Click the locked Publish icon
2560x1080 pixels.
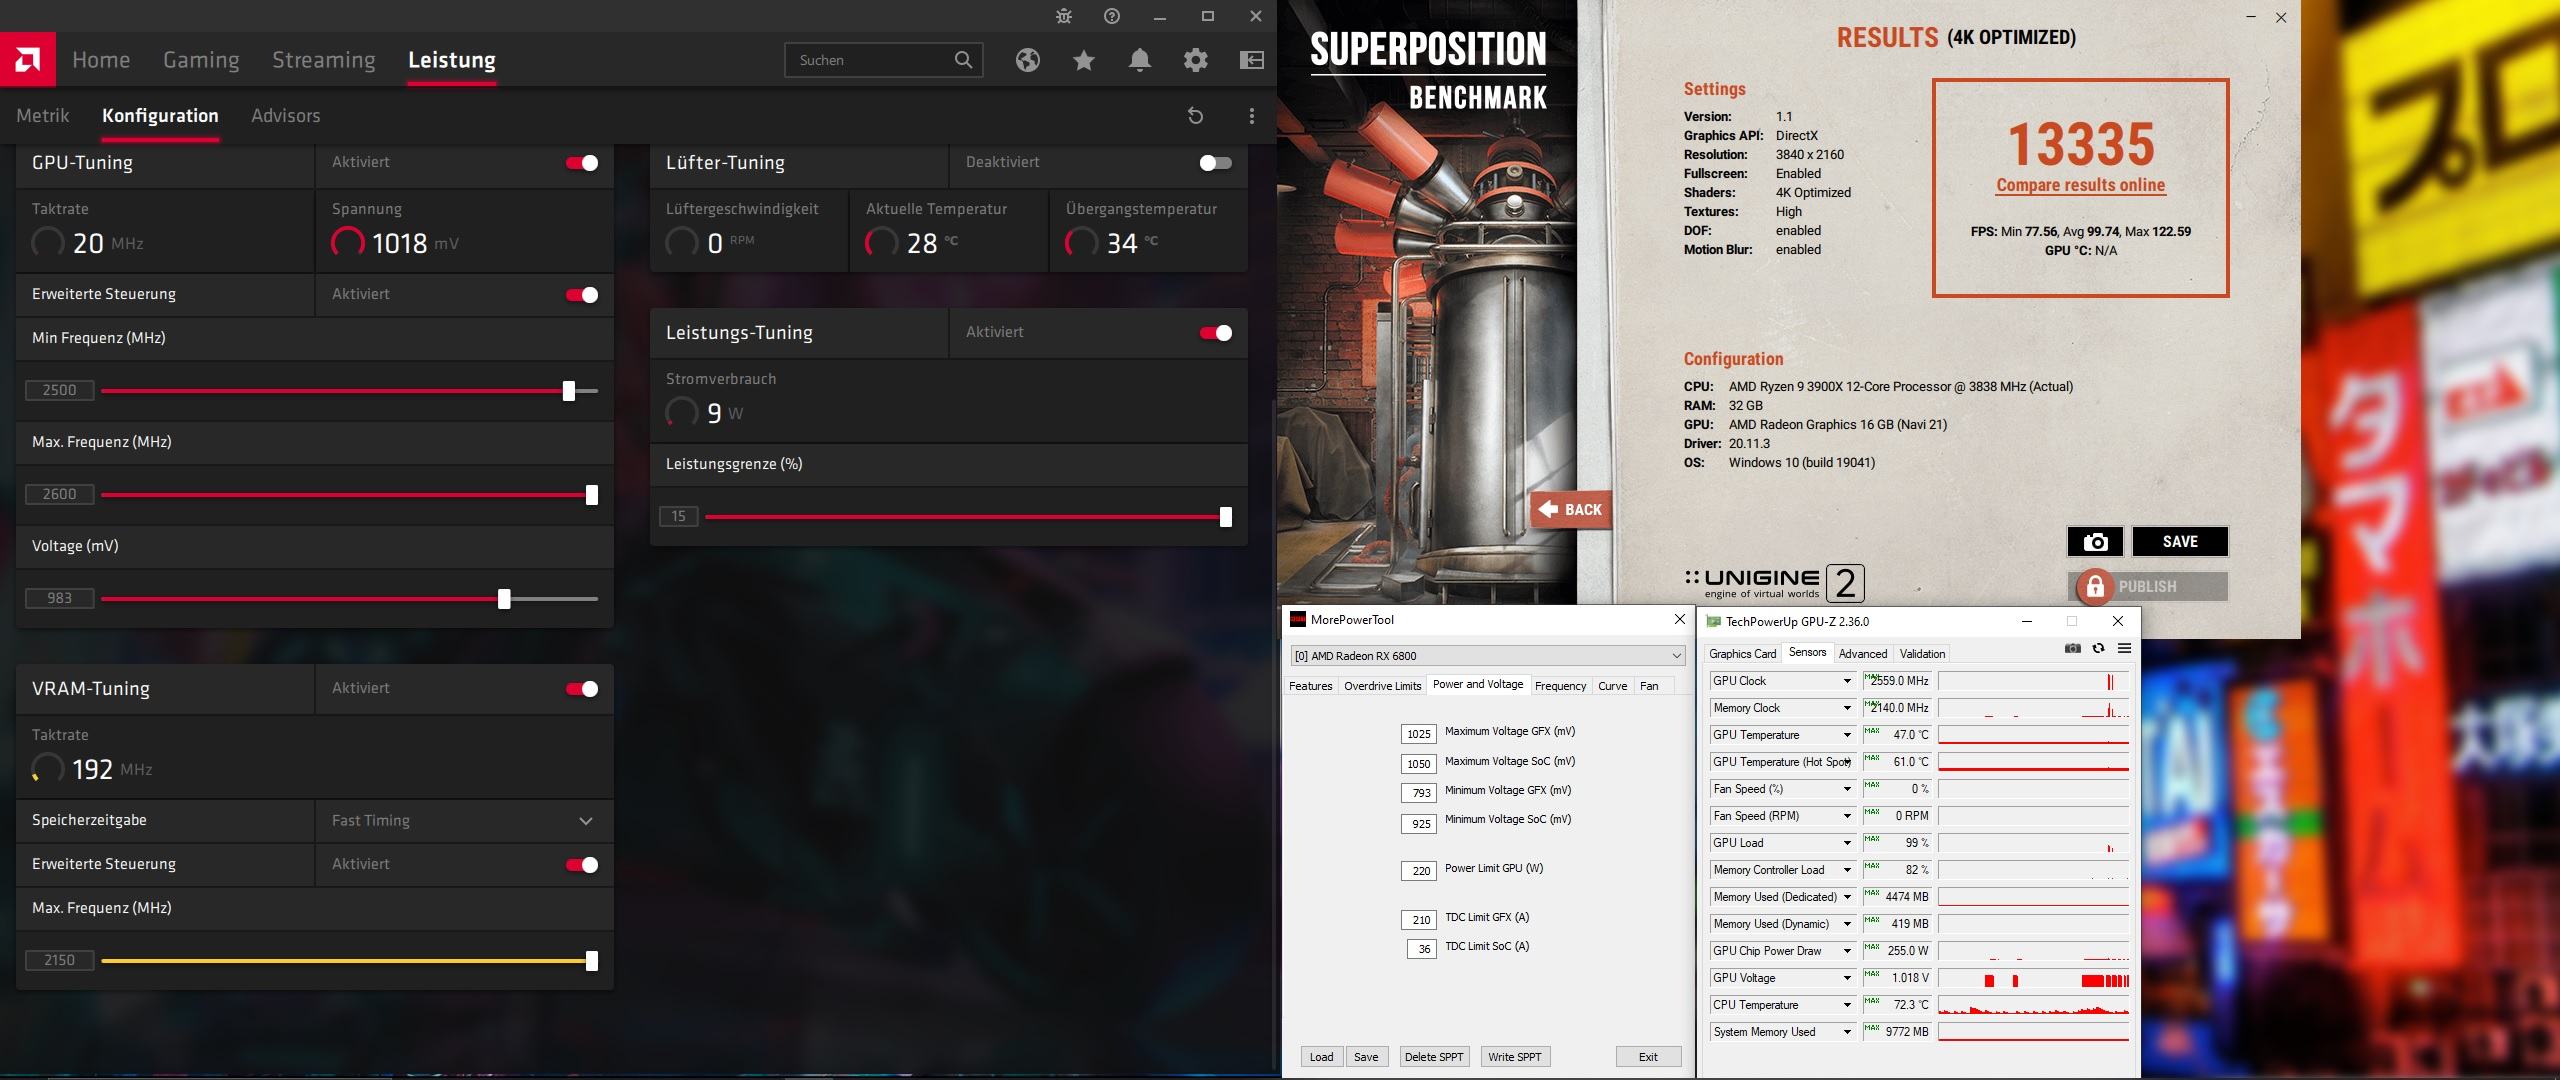tap(2095, 587)
